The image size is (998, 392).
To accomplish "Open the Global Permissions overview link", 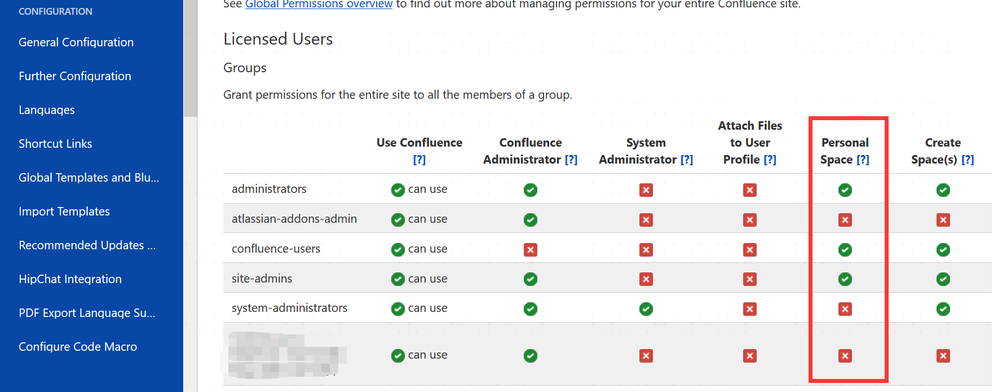I will 318,4.
